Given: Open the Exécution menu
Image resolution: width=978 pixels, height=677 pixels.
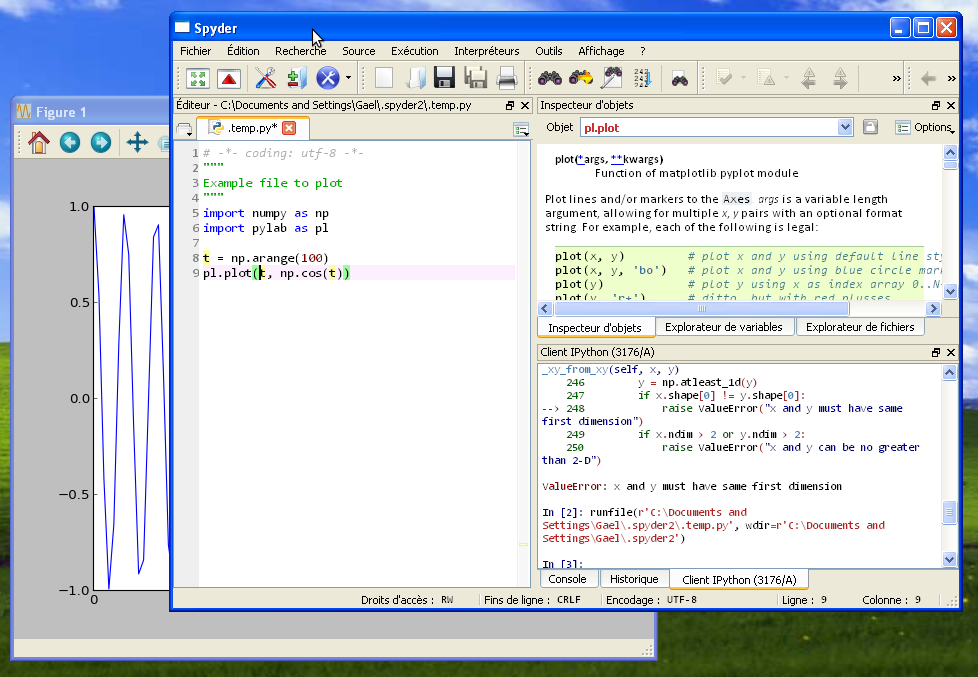Looking at the screenshot, I should point(414,51).
